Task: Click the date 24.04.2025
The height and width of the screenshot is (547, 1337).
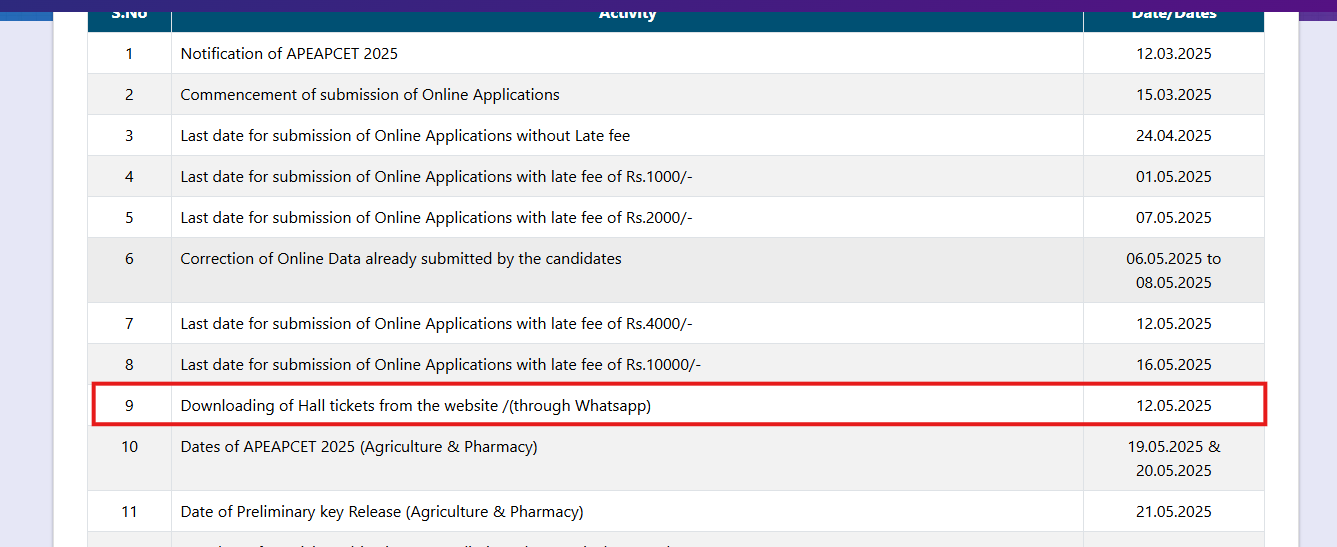Action: pos(1173,136)
